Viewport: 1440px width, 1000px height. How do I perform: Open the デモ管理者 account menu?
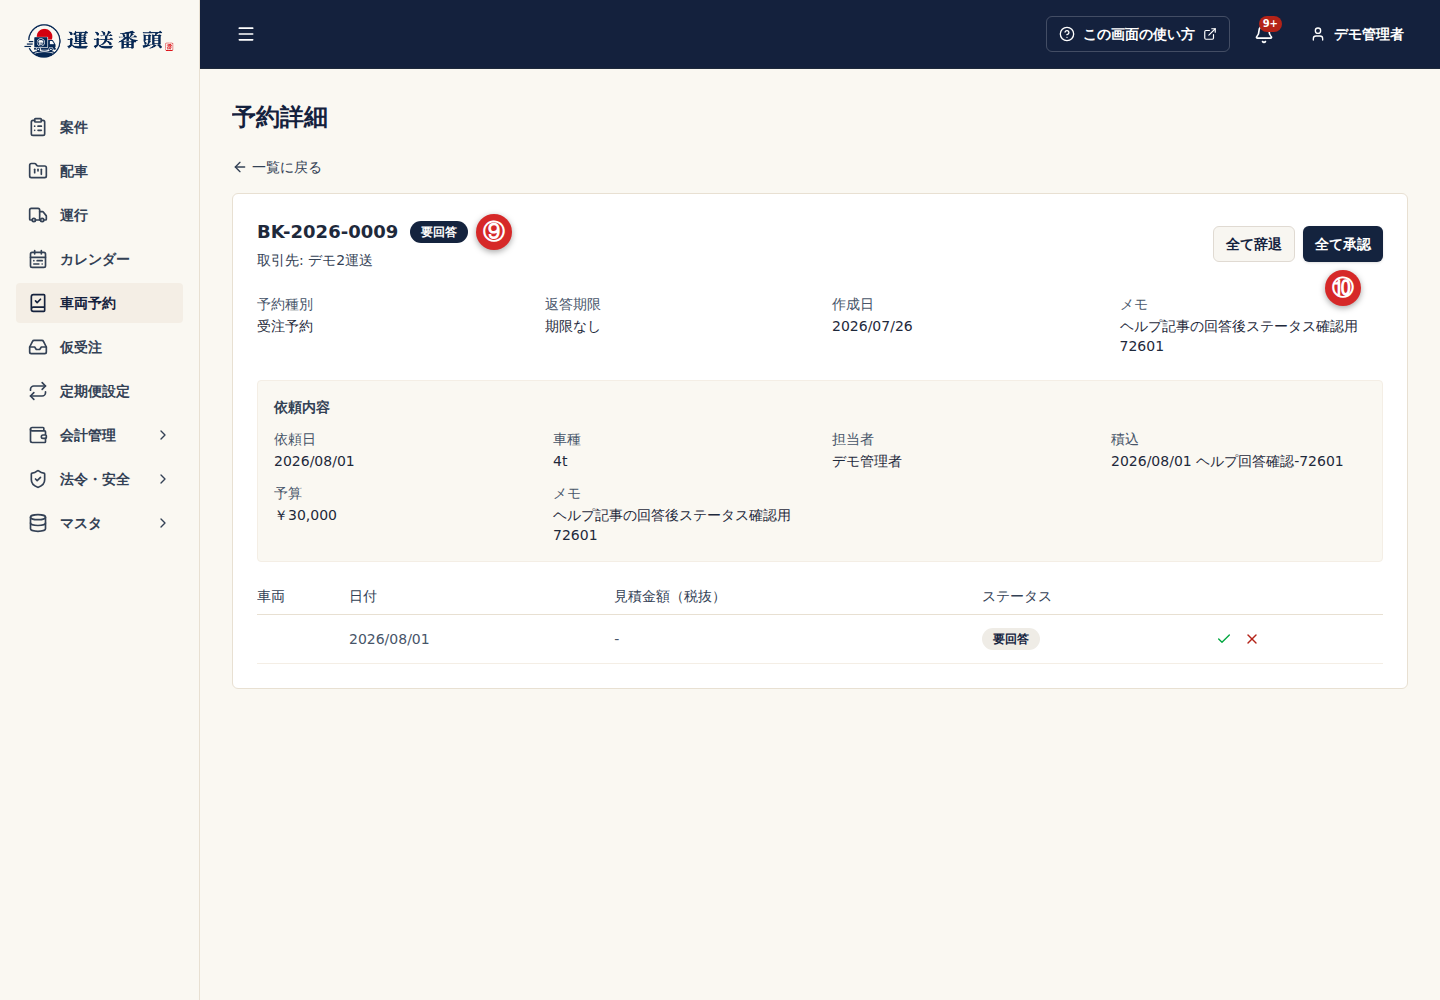coord(1357,34)
